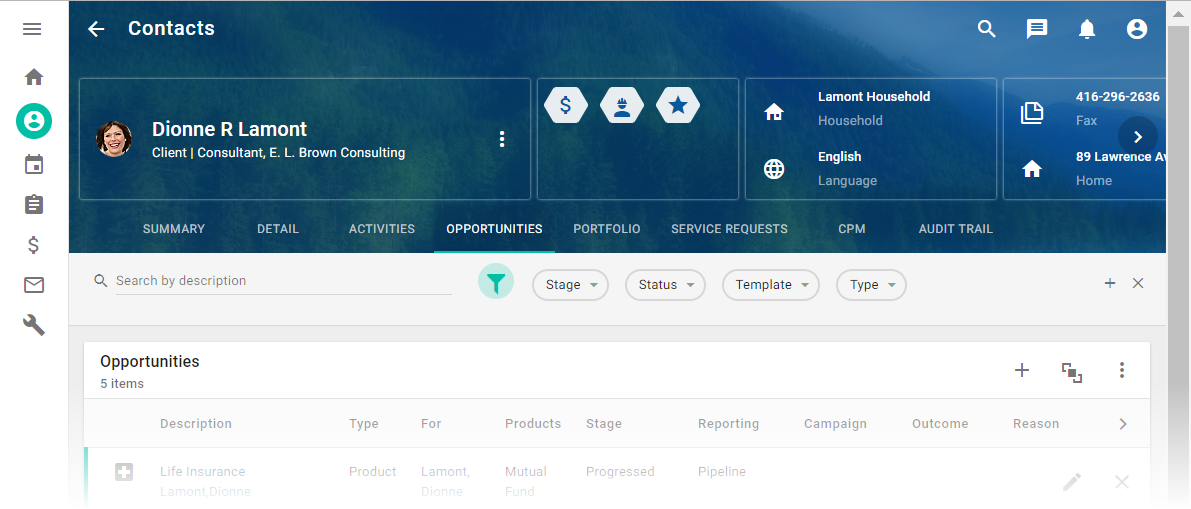Toggle the green filter button
Image resolution: width=1191 pixels, height=509 pixels.
[496, 284]
